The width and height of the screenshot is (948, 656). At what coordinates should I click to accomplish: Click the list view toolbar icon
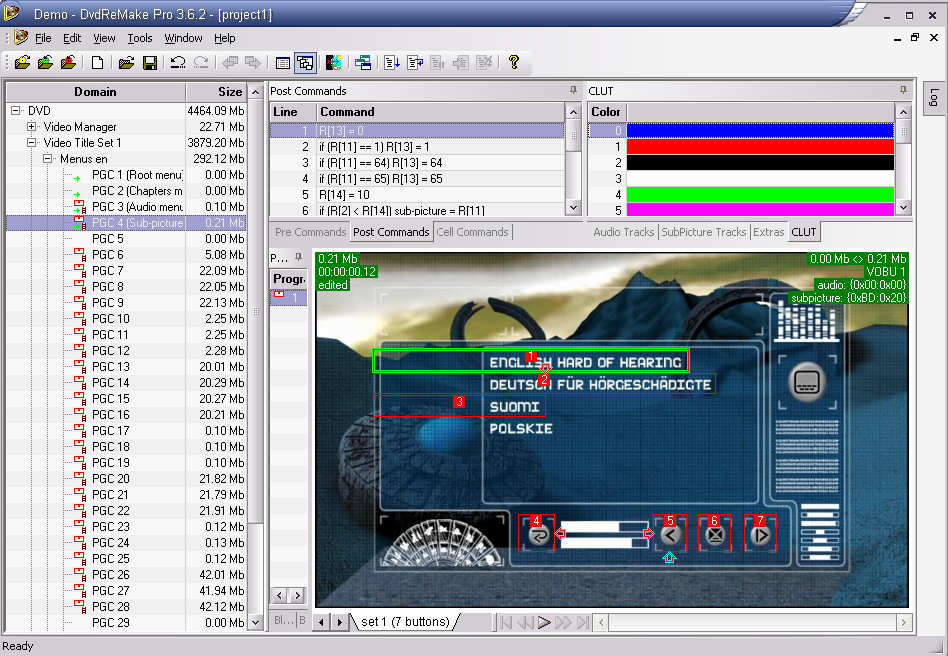click(x=282, y=62)
